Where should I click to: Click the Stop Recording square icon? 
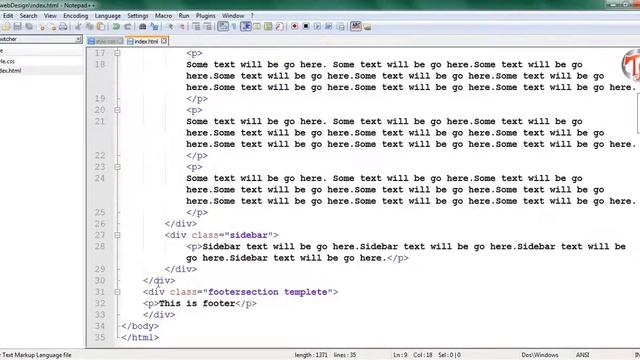[306, 27]
